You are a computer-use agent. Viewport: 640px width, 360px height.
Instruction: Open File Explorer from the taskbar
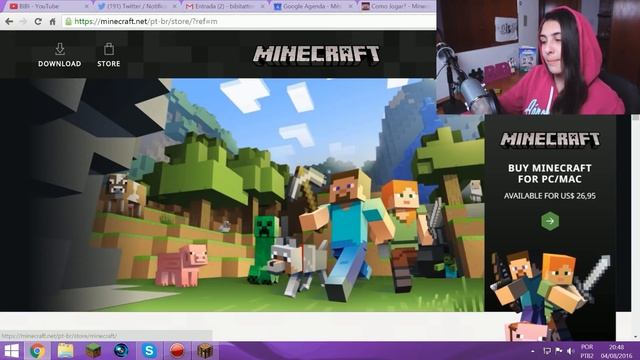[65, 351]
